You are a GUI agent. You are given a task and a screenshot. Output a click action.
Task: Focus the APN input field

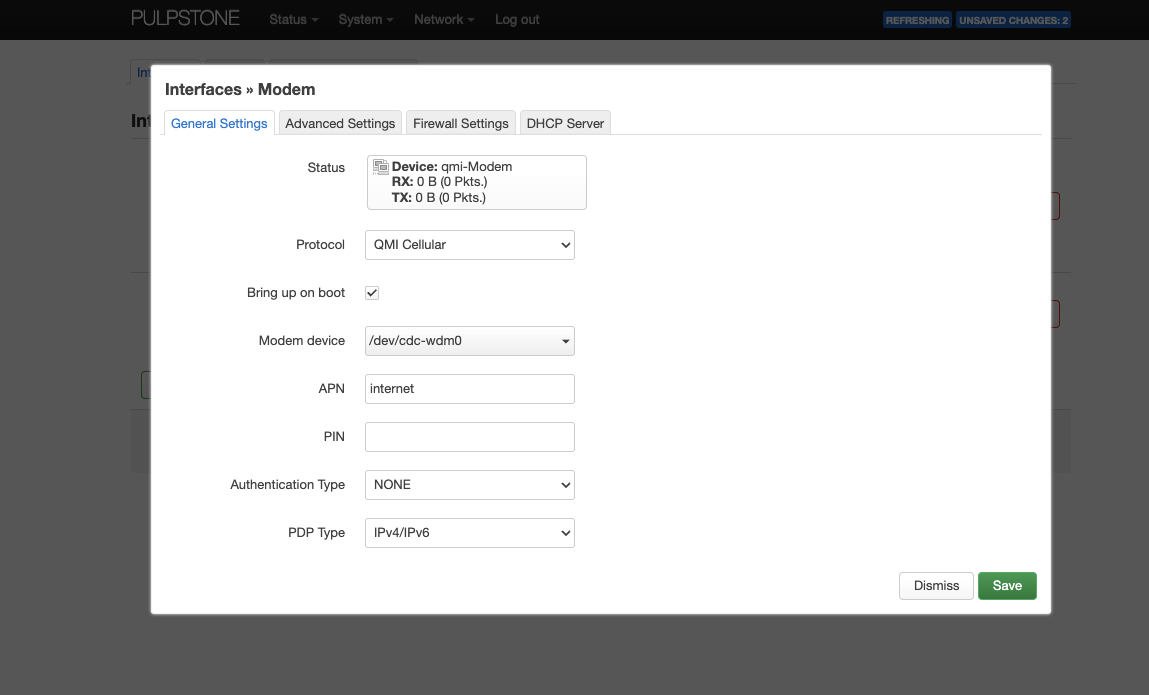[x=470, y=389]
